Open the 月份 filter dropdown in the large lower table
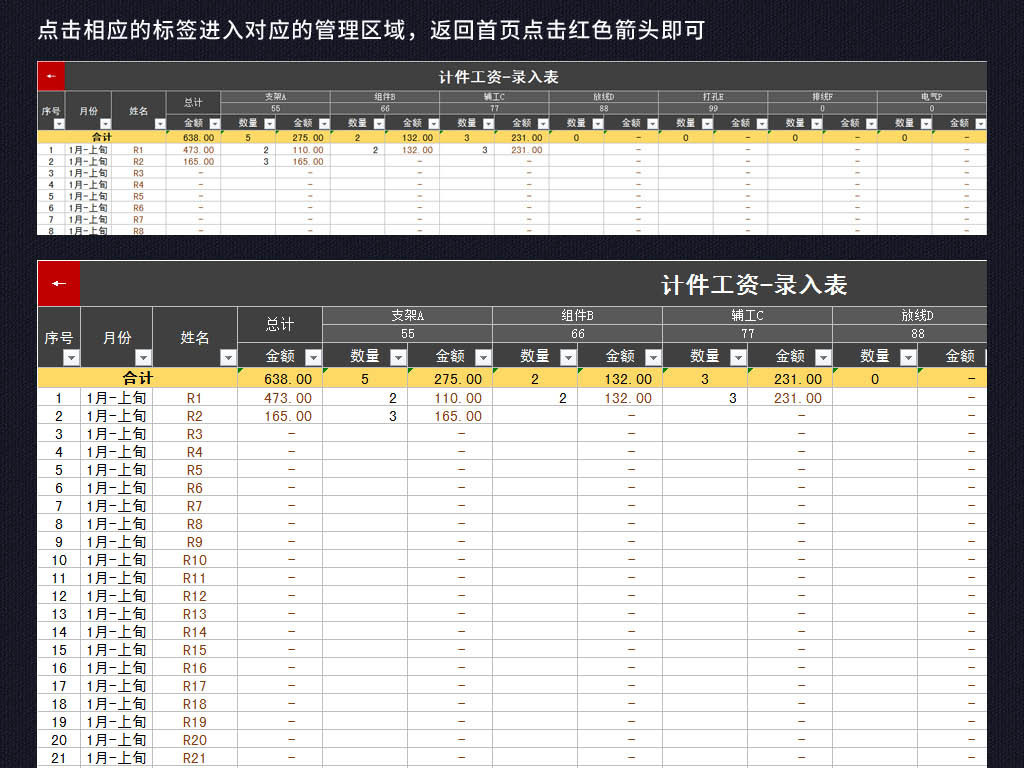 click(x=143, y=357)
